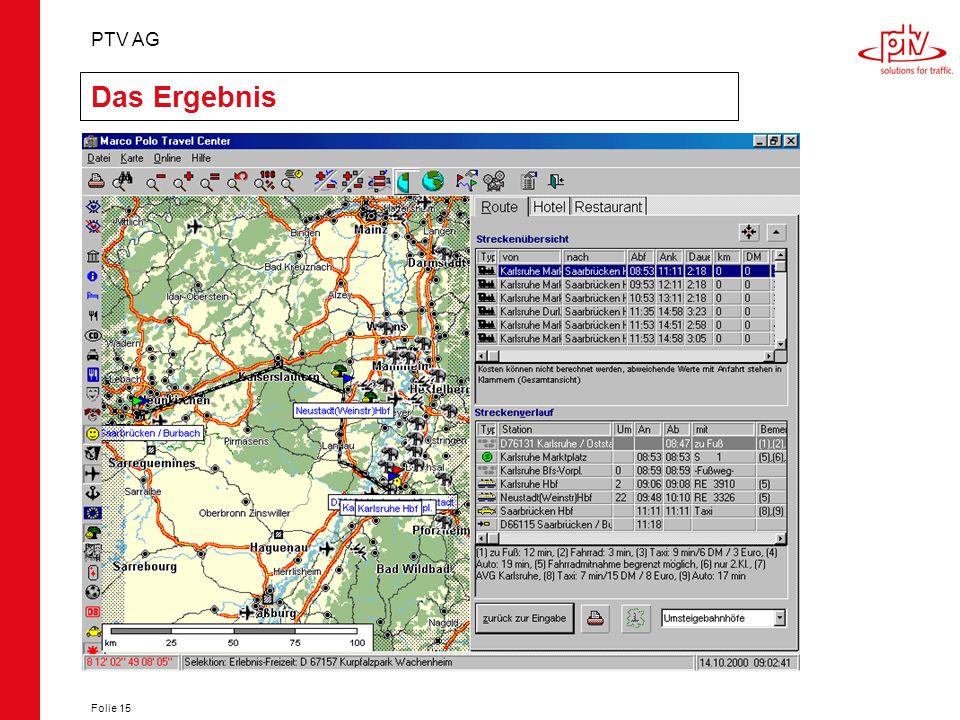Click the print button beside zurück zur Eingabe
Image resolution: width=960 pixels, height=720 pixels.
point(594,618)
